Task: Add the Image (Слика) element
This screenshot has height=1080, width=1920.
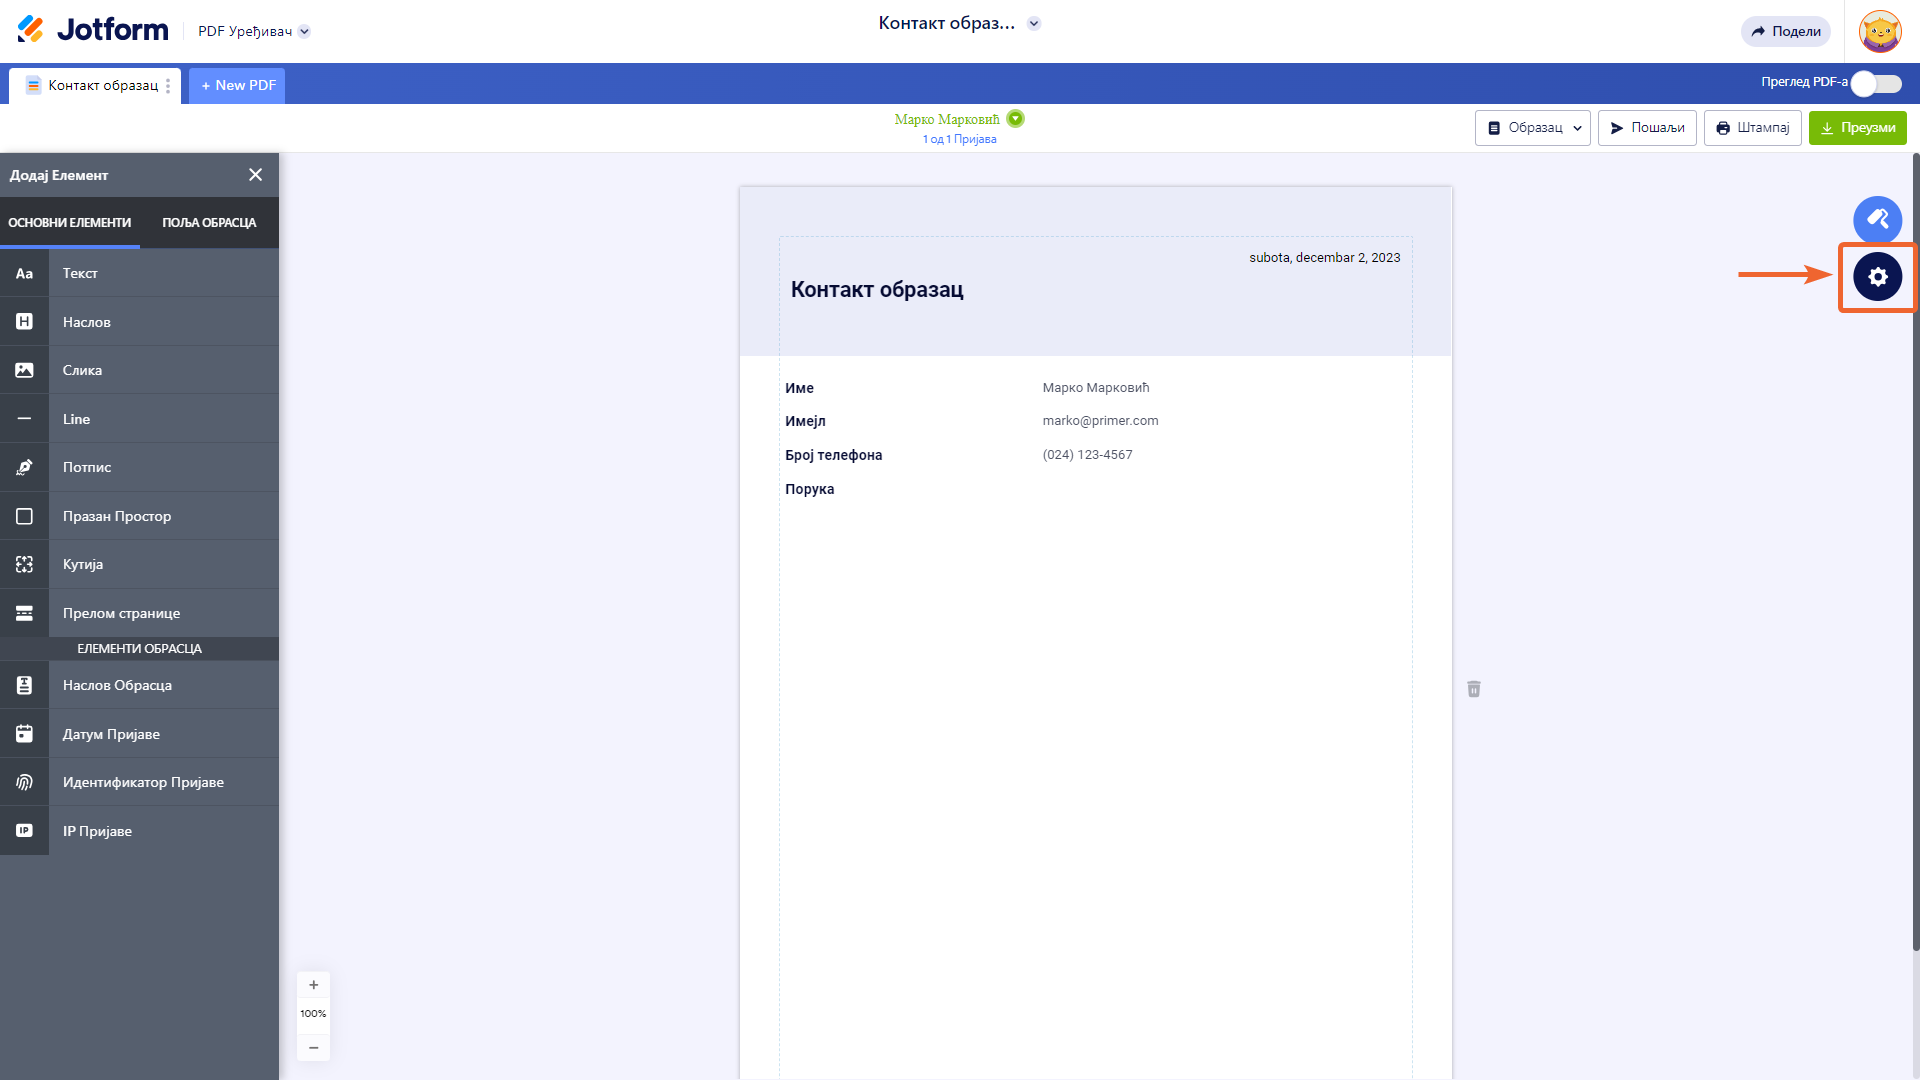Action: point(140,370)
